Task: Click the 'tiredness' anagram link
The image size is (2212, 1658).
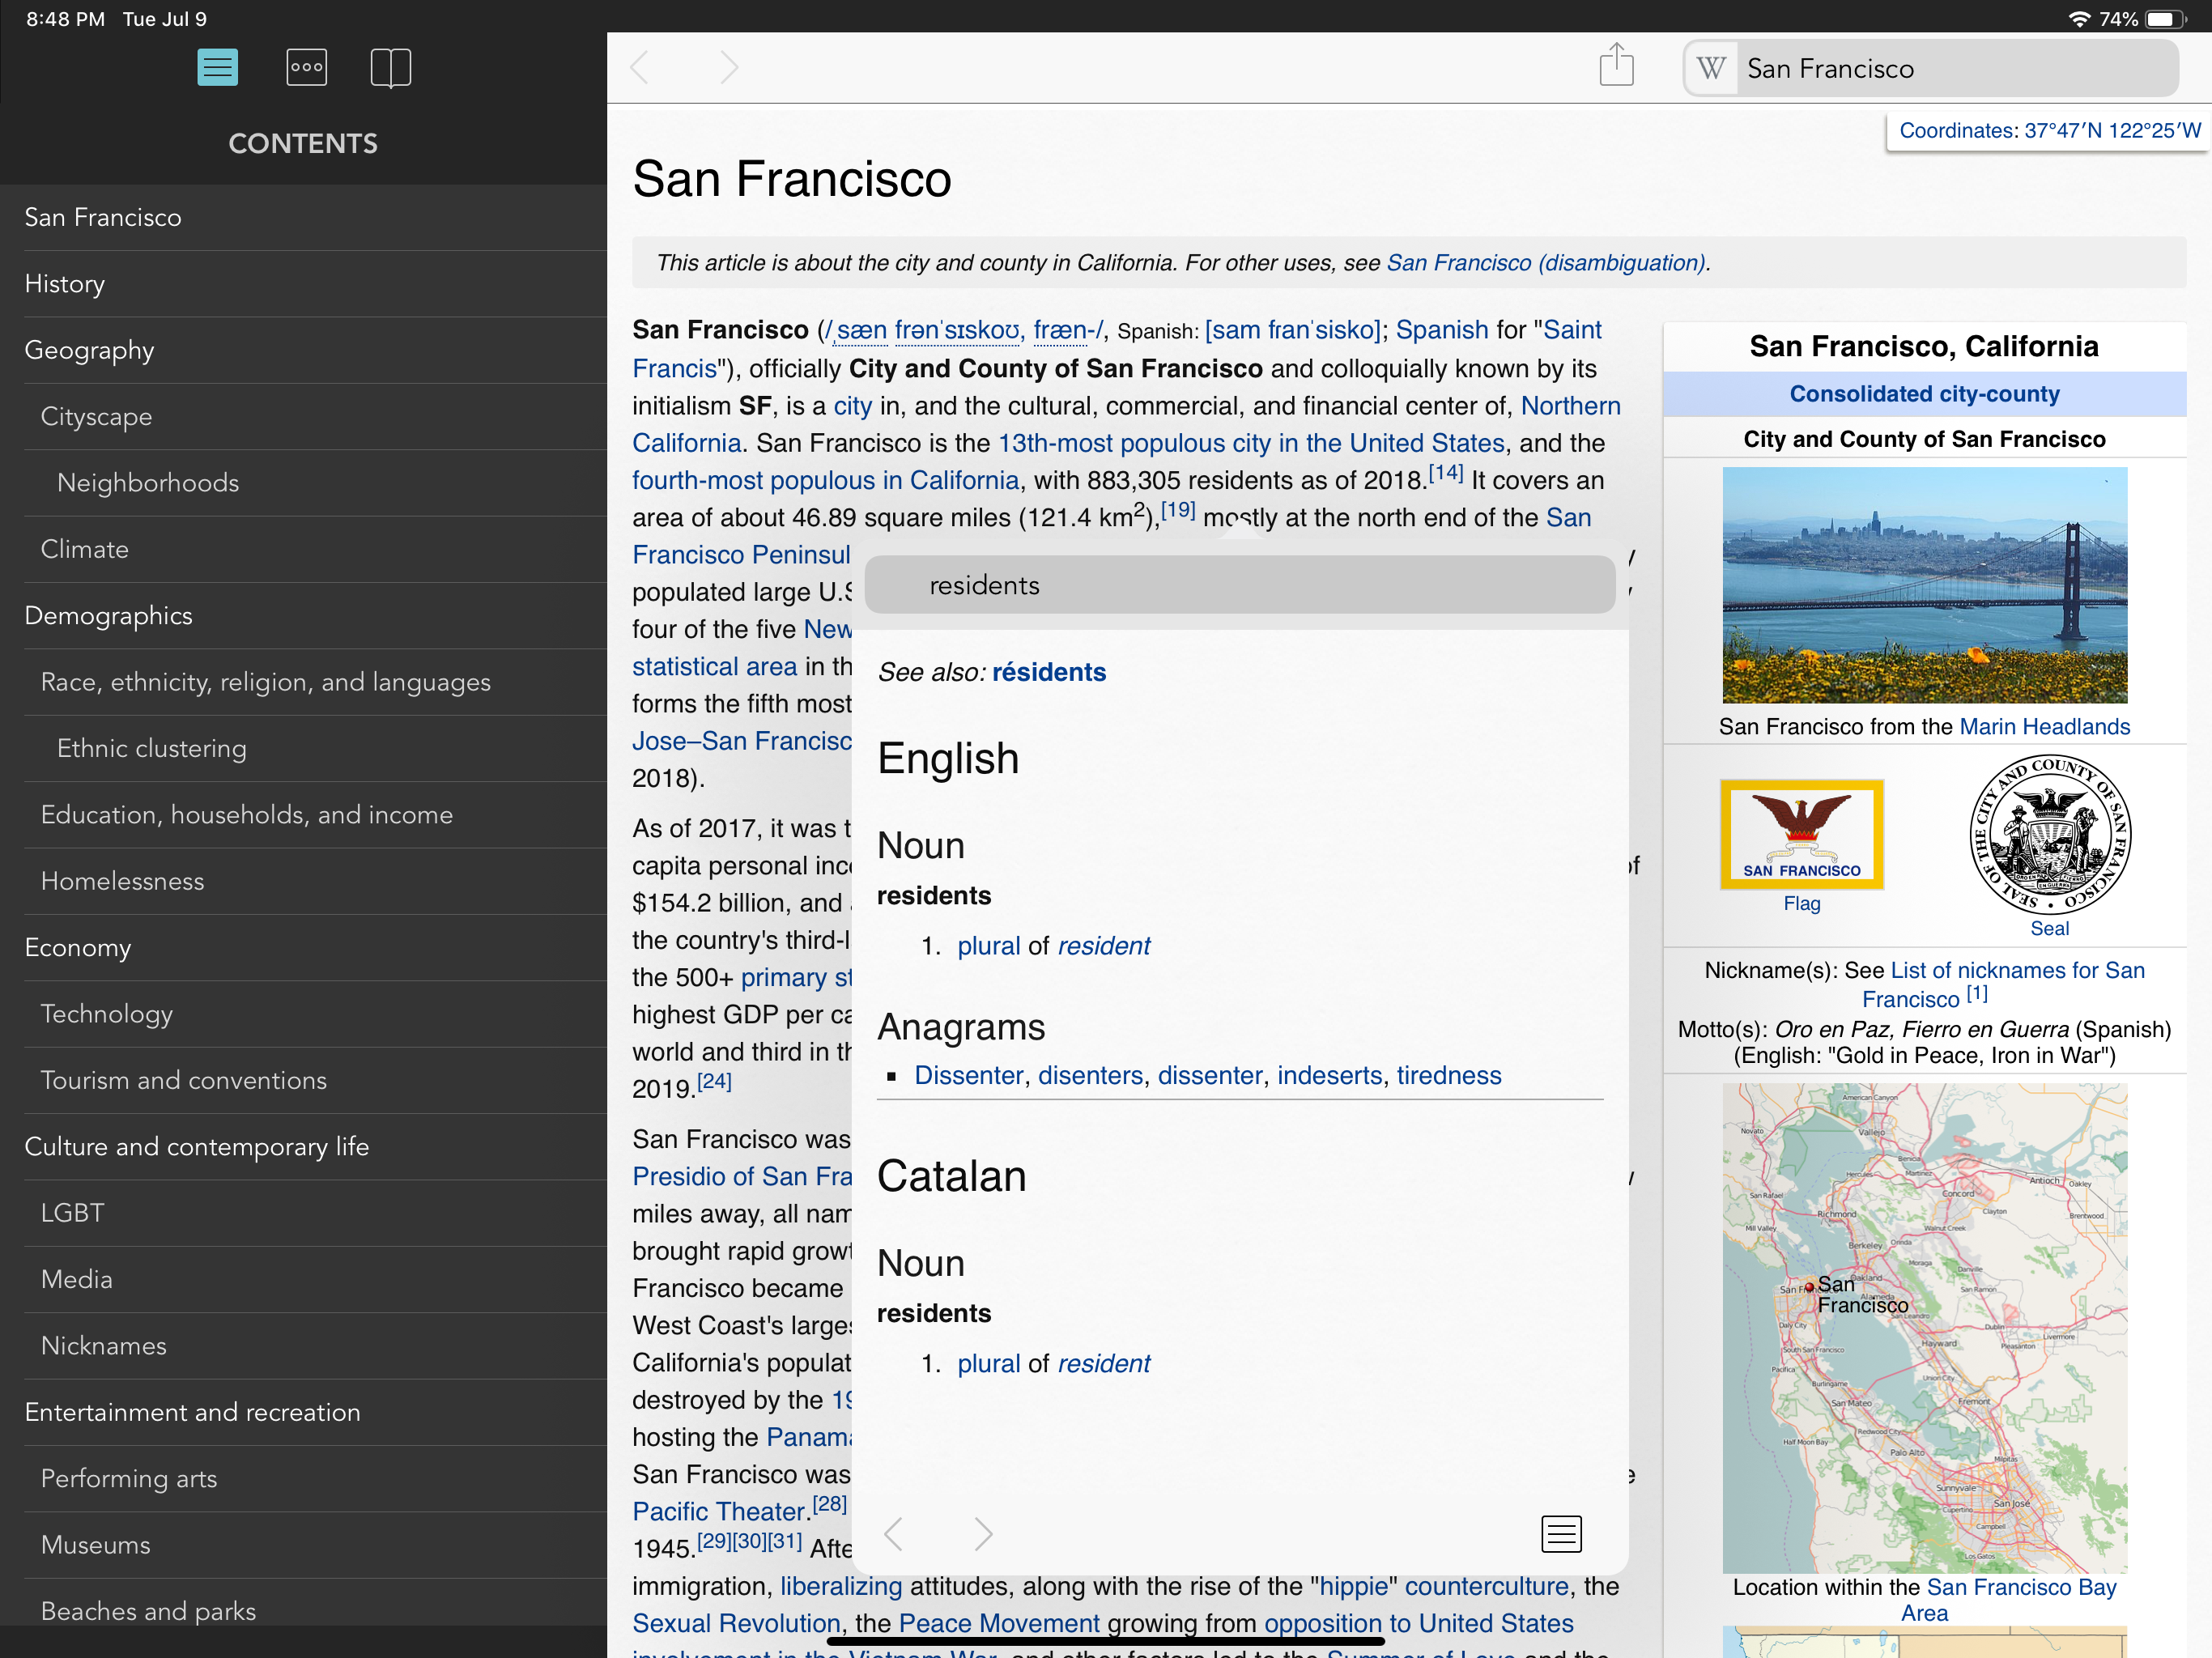Action: pos(1449,1075)
